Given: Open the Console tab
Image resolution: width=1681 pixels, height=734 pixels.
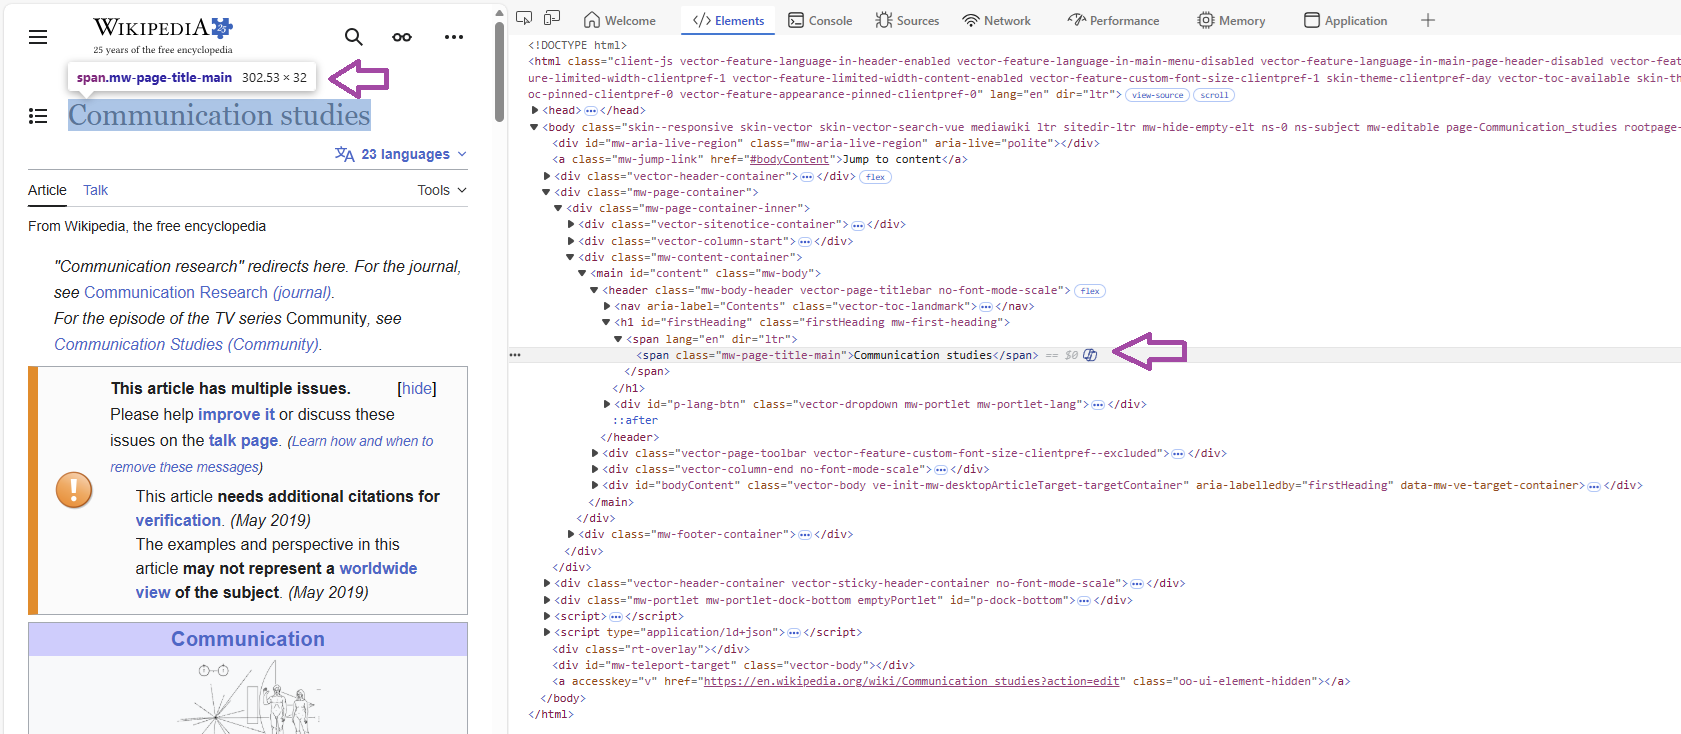Looking at the screenshot, I should pos(820,20).
